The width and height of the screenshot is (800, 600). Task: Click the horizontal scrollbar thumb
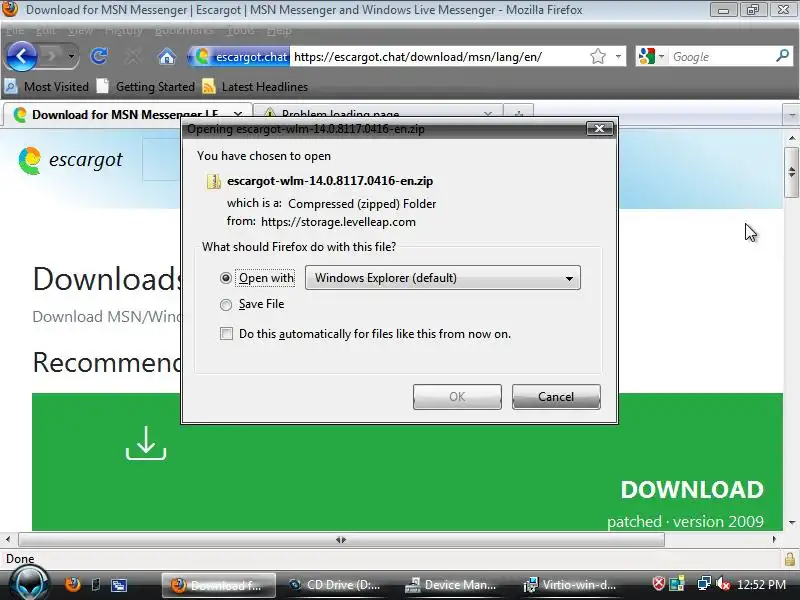(341, 539)
